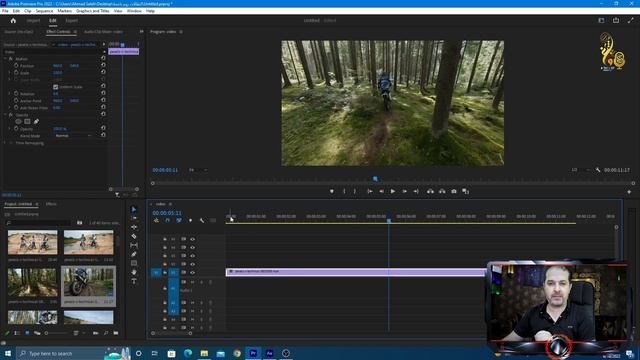Switch to the Import workspace
The width and height of the screenshot is (640, 360).
[33, 20]
